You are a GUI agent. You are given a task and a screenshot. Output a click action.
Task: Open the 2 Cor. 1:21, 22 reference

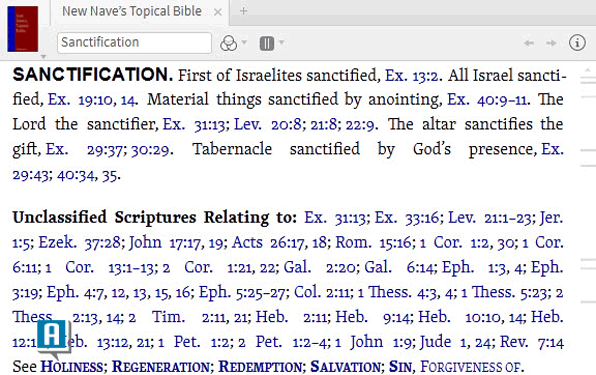point(220,267)
